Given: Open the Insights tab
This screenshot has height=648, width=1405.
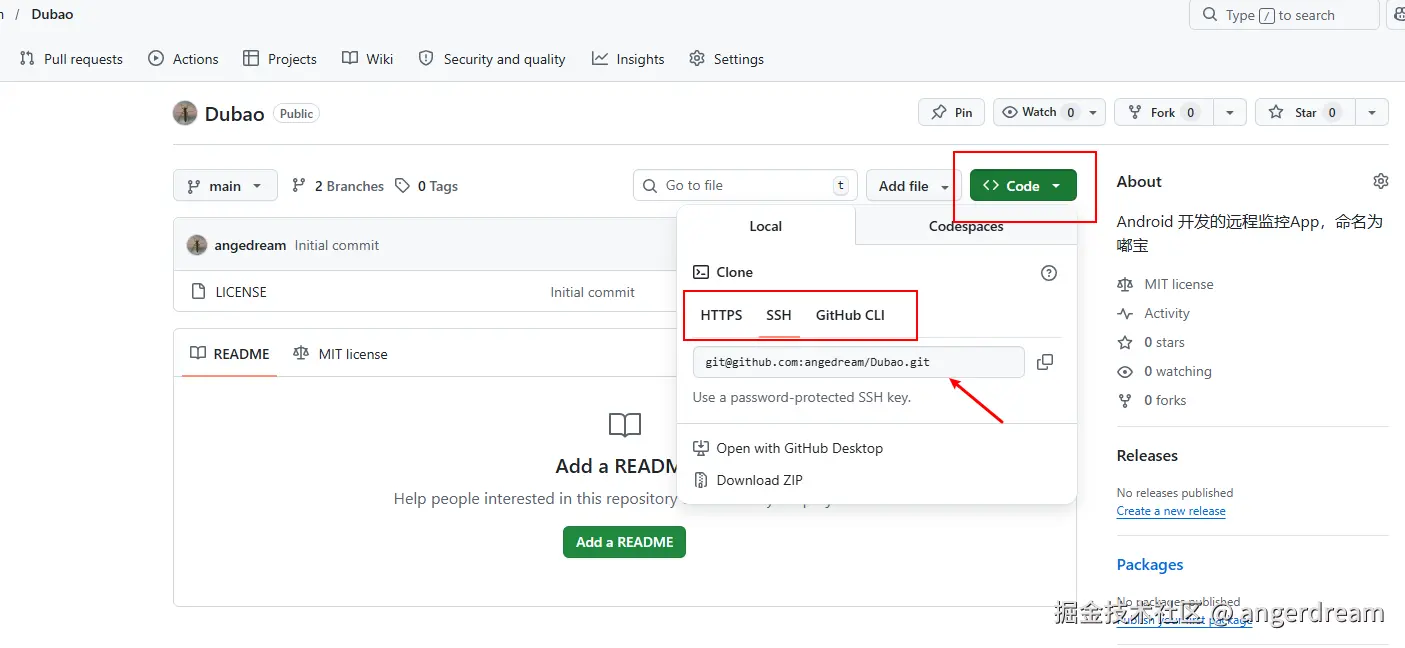Looking at the screenshot, I should 628,59.
